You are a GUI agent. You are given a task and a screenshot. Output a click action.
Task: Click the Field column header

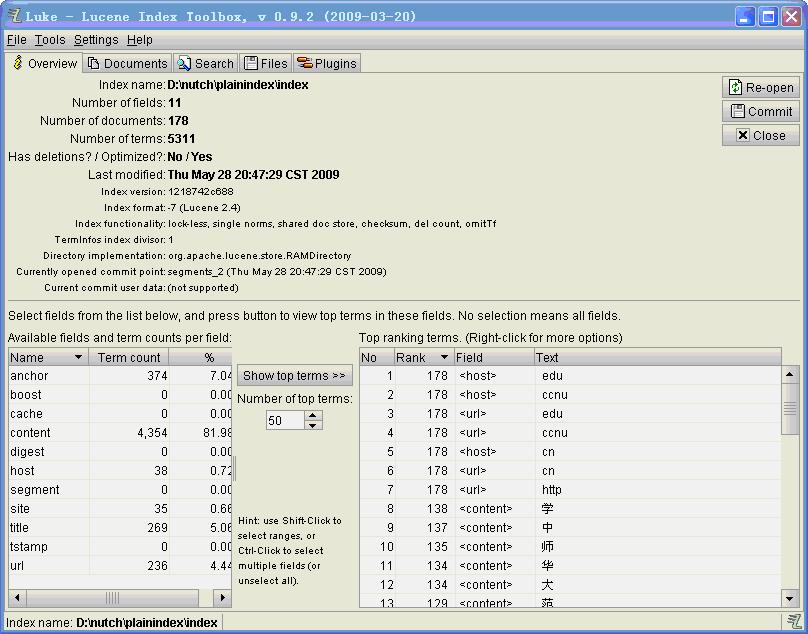[494, 357]
